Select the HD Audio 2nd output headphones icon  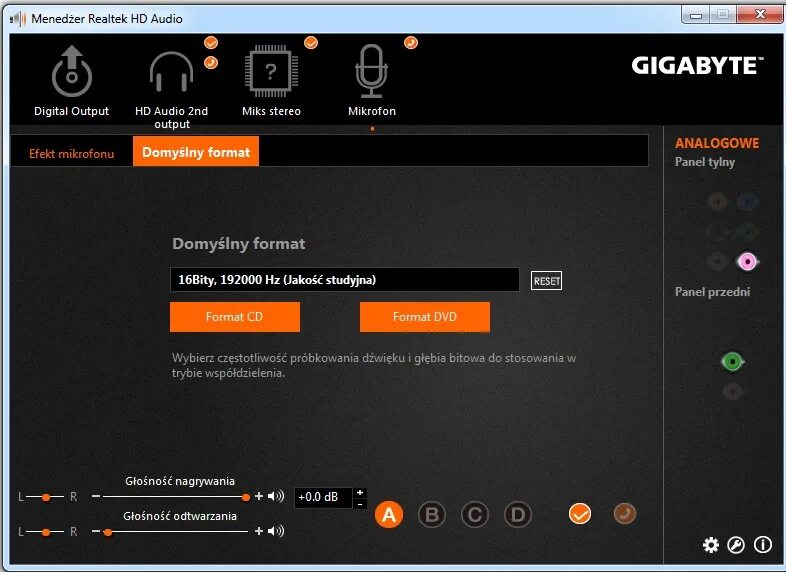[x=171, y=72]
